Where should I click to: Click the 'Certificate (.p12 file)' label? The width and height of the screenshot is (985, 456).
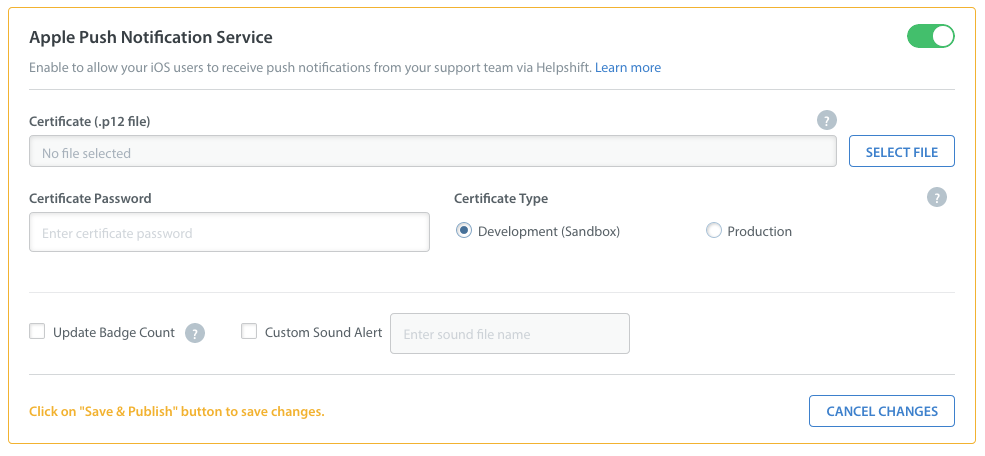point(90,122)
